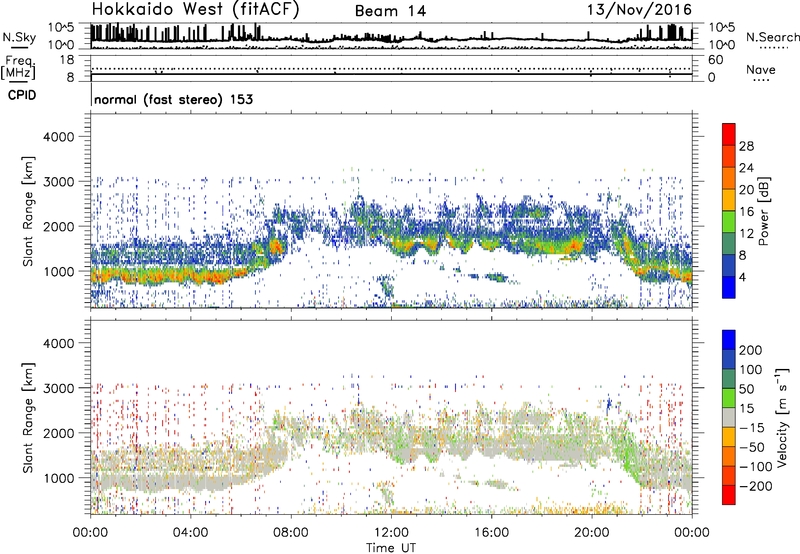Click the "50" value on Velocity color bar
800x554 pixels.
pos(746,389)
